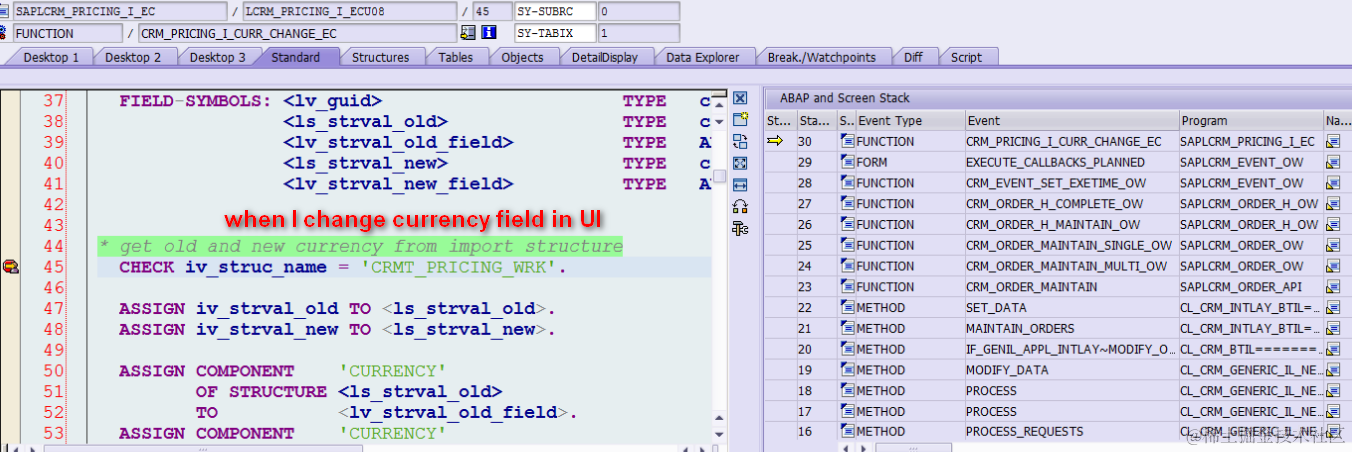Click the maximize horizontally arrow icon
Image resolution: width=1352 pixels, height=452 pixels.
point(740,185)
